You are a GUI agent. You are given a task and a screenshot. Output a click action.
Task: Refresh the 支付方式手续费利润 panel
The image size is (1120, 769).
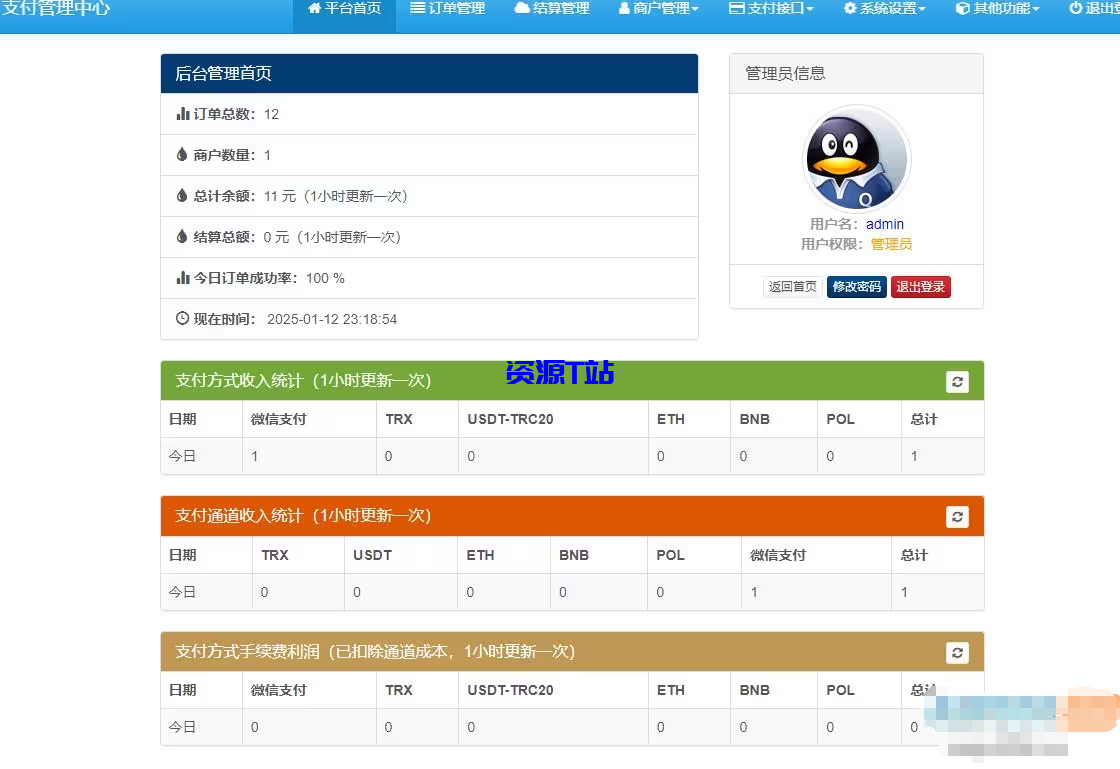pyautogui.click(x=957, y=652)
